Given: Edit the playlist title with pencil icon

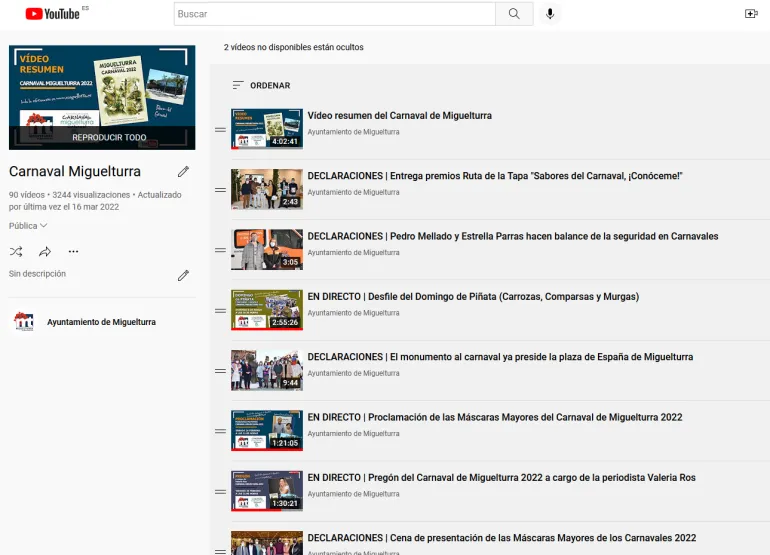Looking at the screenshot, I should click(x=183, y=171).
